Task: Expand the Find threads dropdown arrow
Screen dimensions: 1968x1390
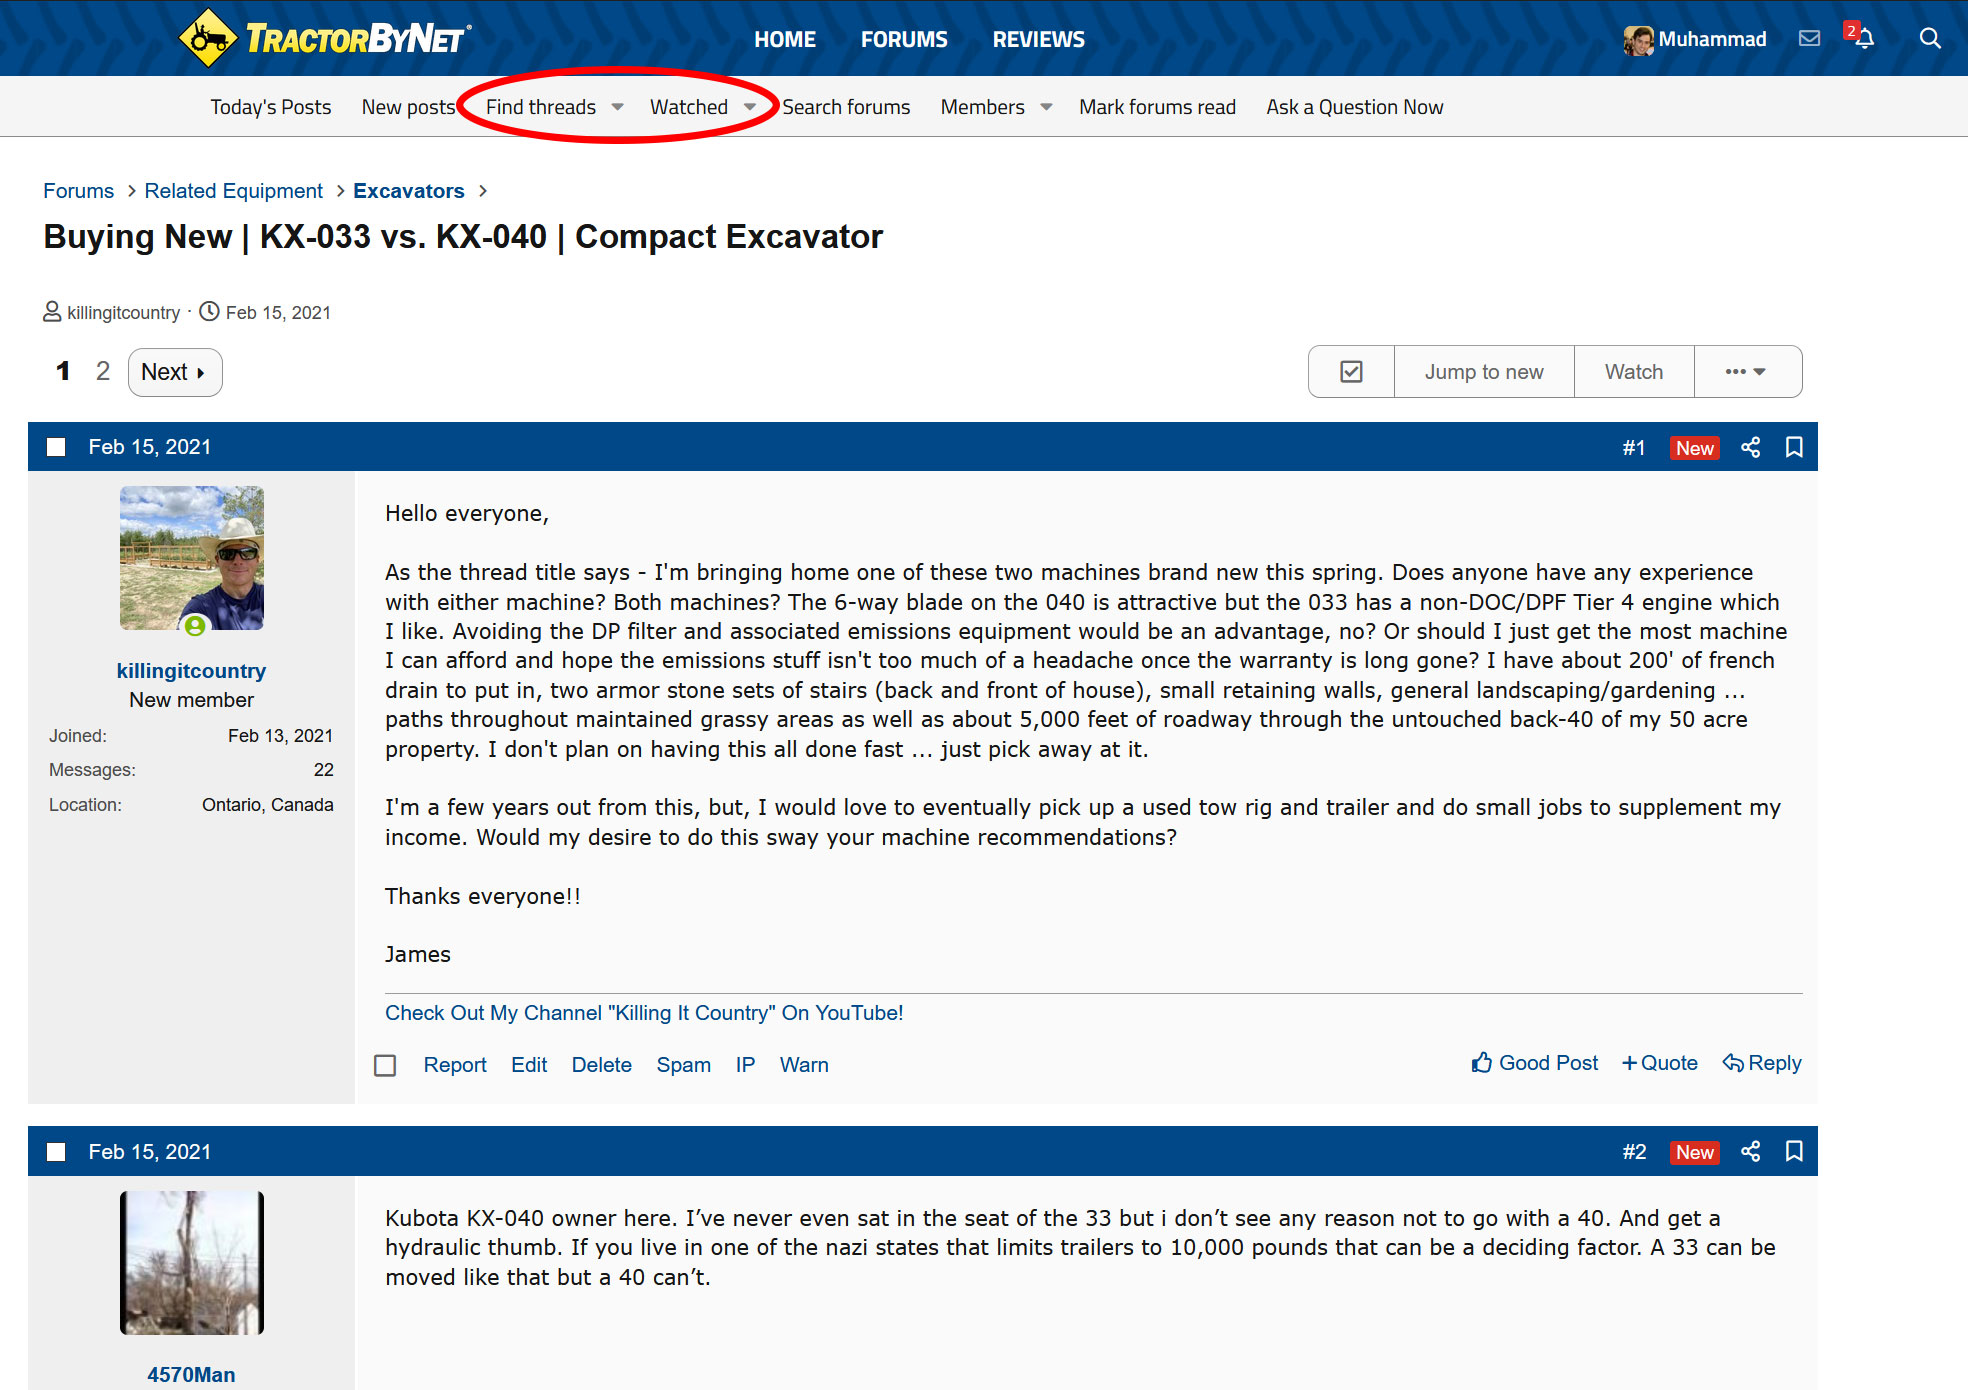Action: tap(617, 107)
